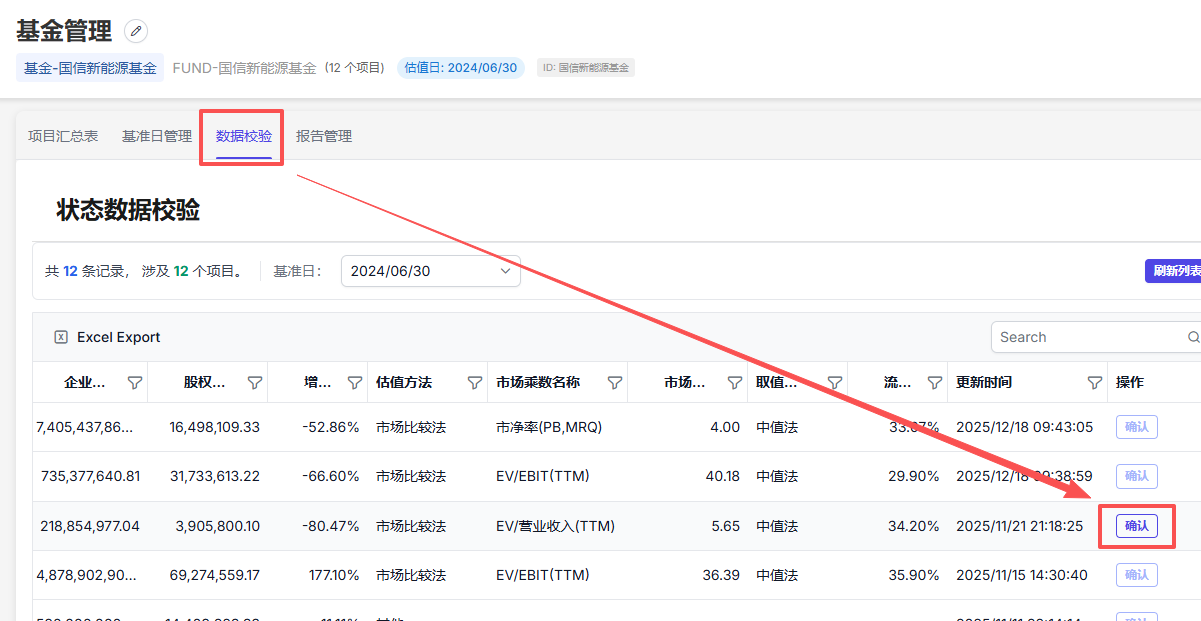
Task: Filter the 估值方法 column
Action: click(475, 382)
